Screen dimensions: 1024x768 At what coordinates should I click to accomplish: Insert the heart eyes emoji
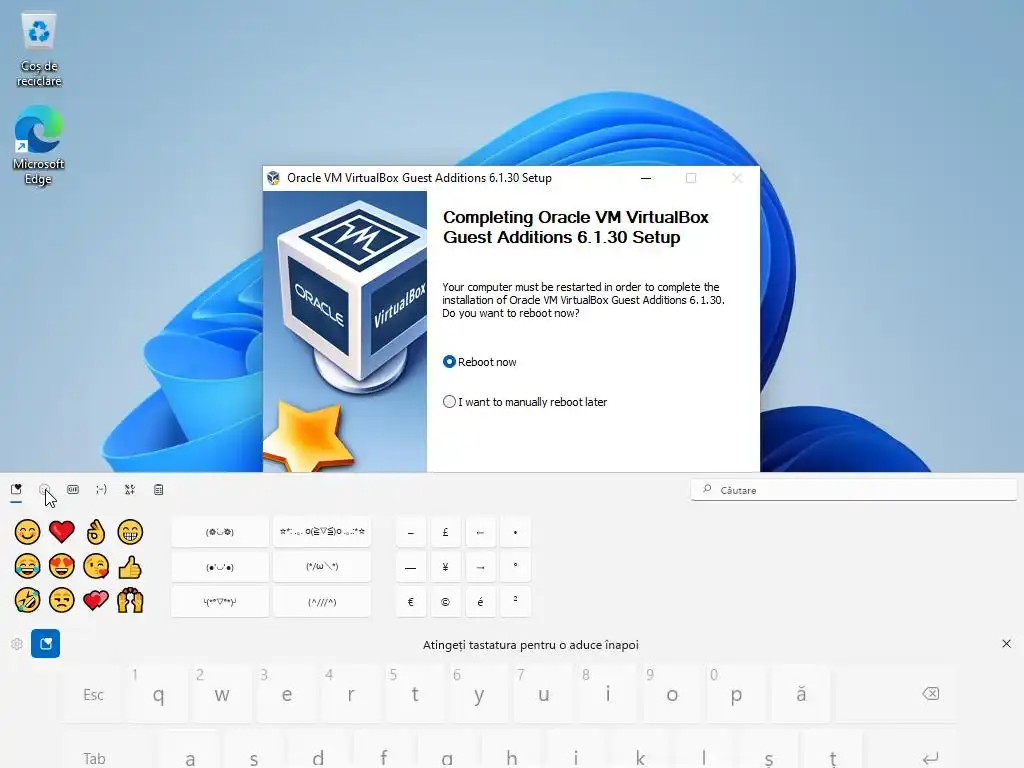[x=61, y=566]
